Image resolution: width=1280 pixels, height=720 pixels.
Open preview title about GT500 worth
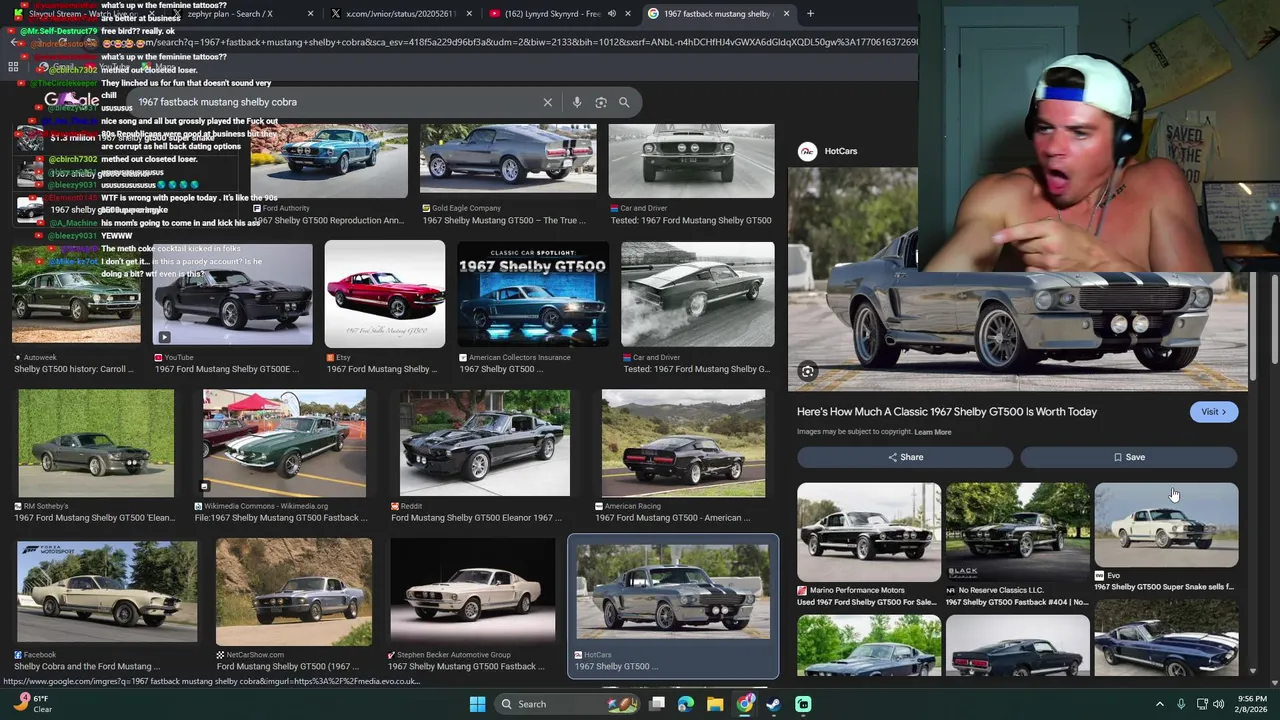(947, 412)
